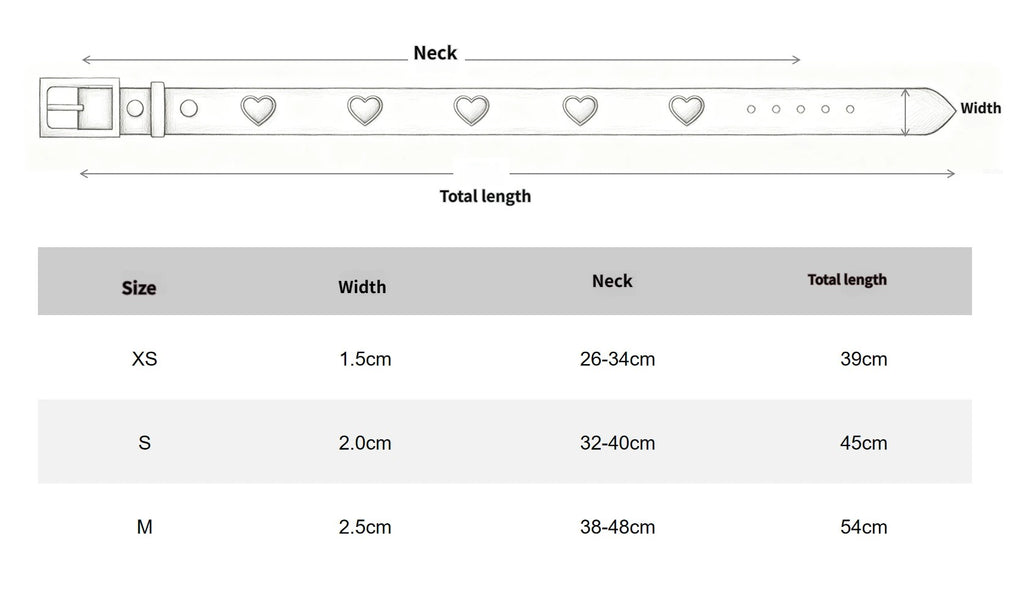Click the Total length column header
The height and width of the screenshot is (607, 1024).
[x=847, y=280]
